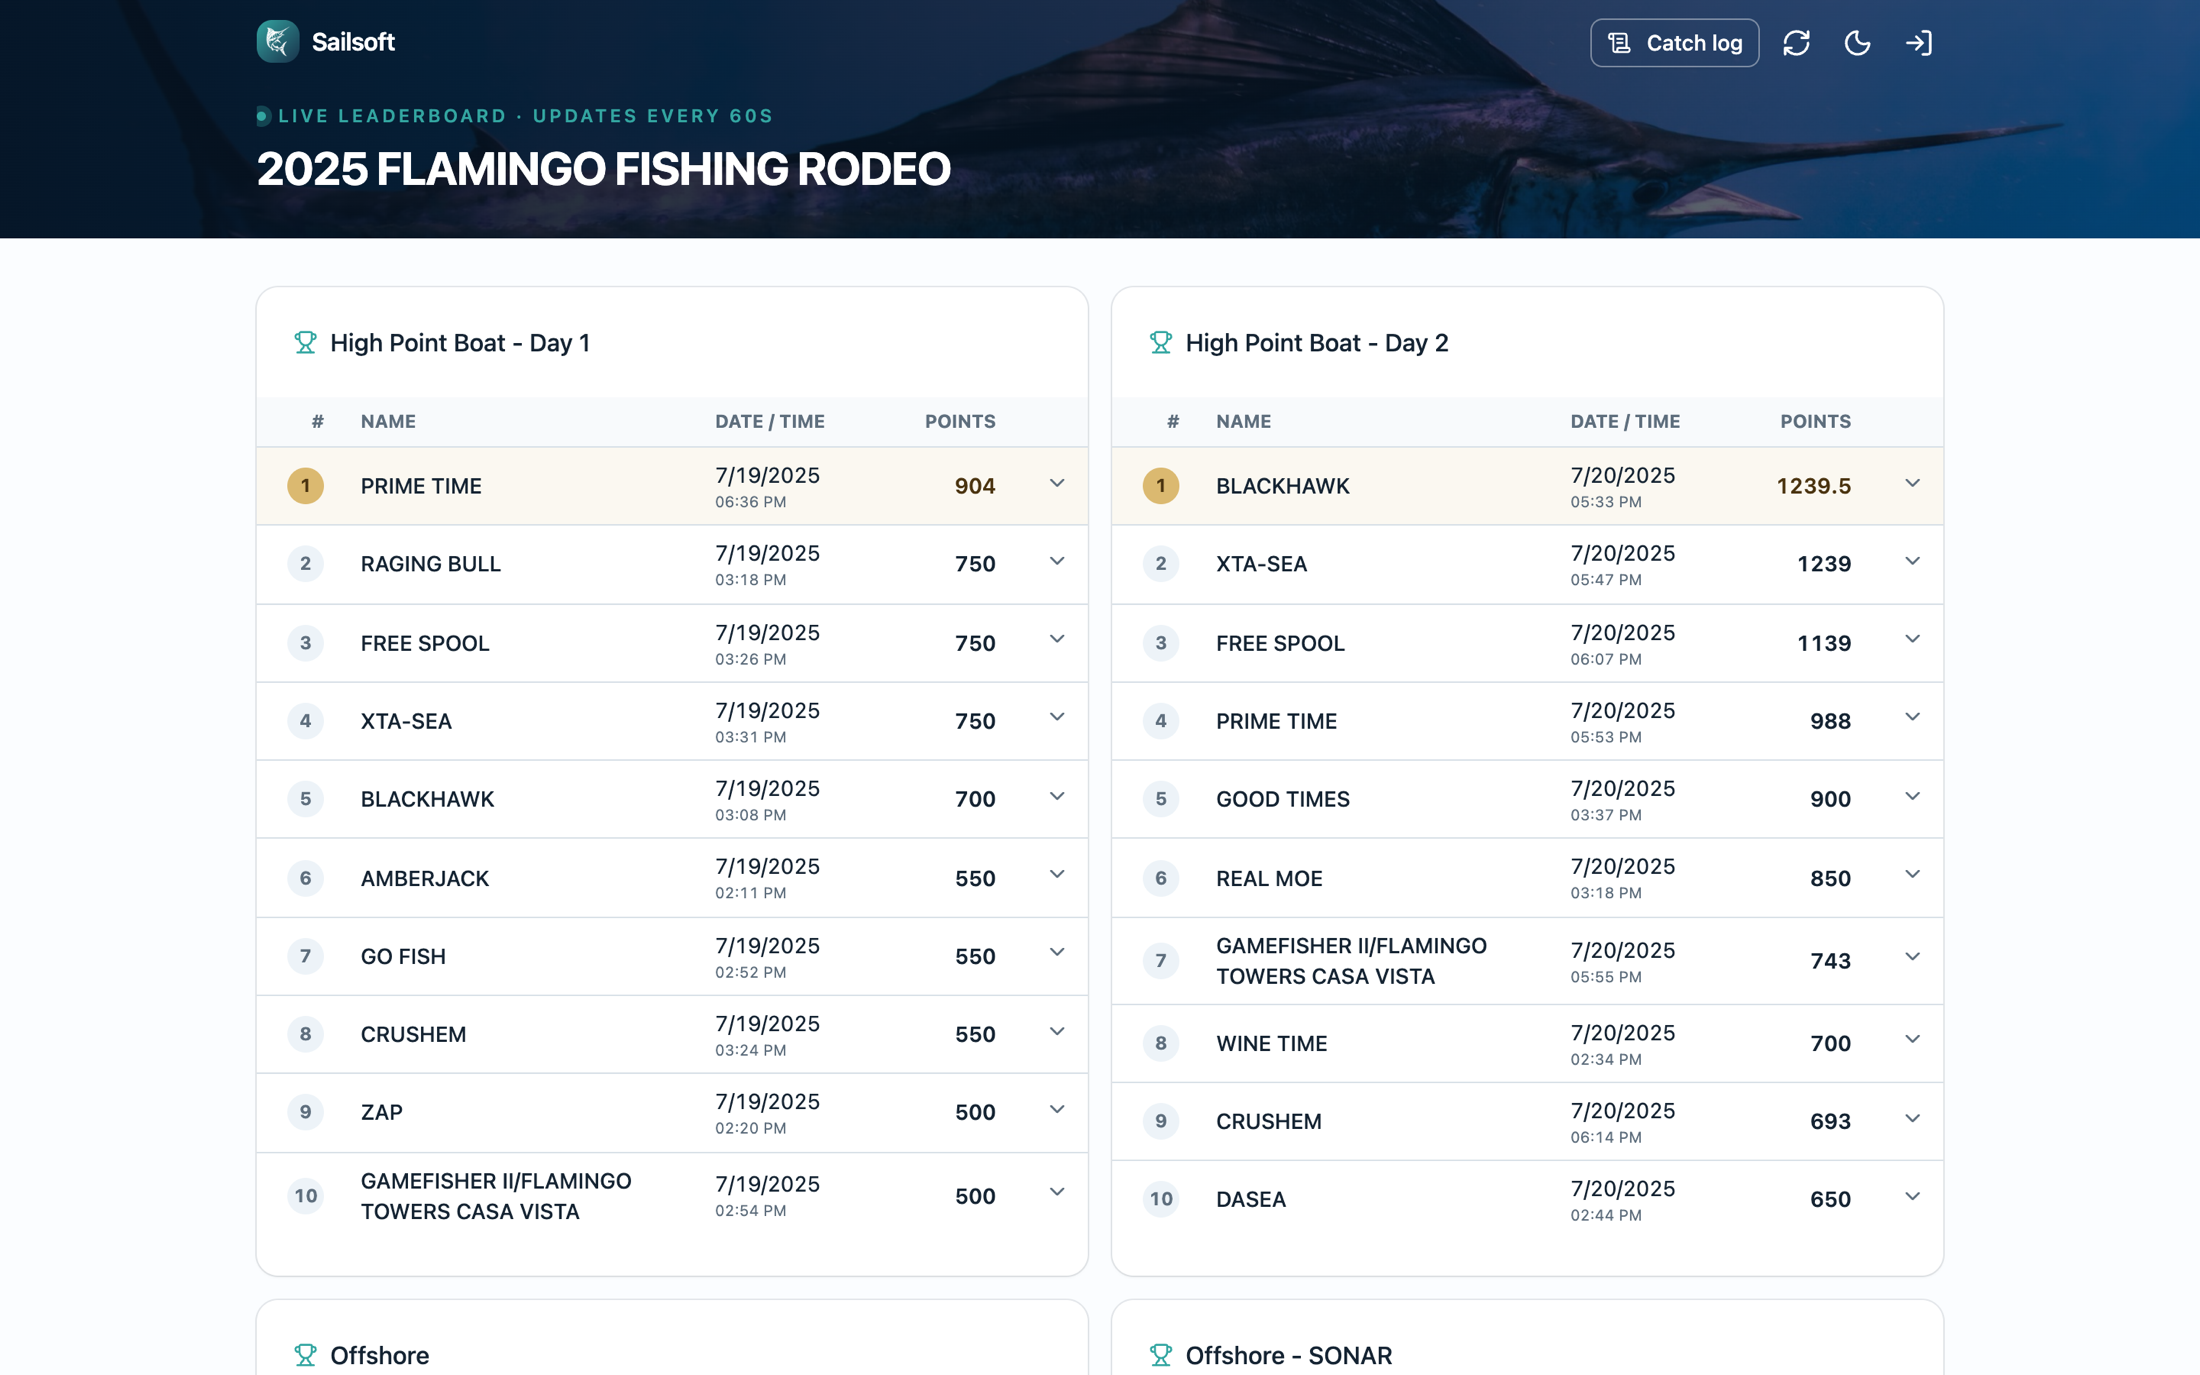This screenshot has width=2200, height=1375.
Task: Select WINE TIME boat name
Action: click(1271, 1043)
